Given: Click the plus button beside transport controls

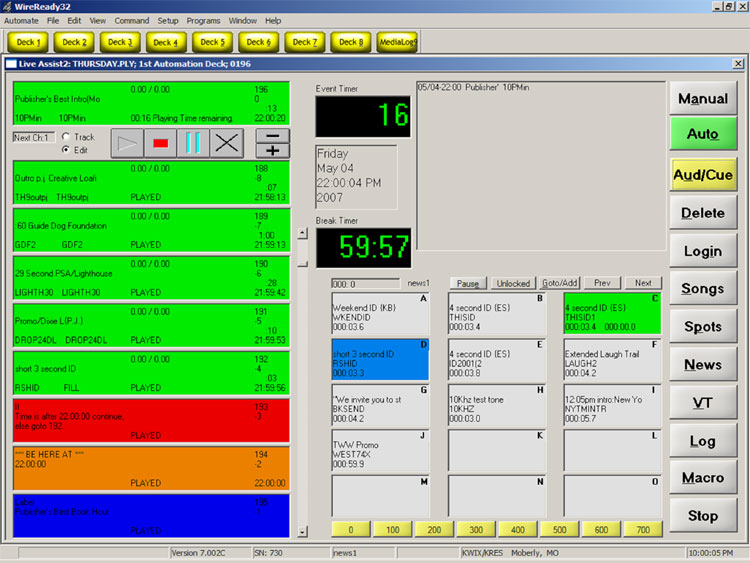Looking at the screenshot, I should (273, 151).
